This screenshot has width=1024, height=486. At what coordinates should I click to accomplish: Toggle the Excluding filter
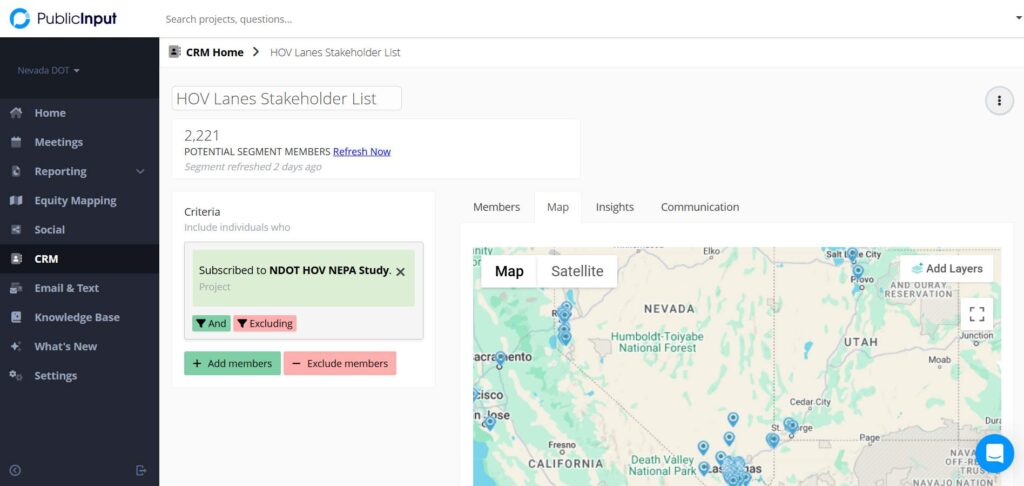tap(265, 323)
